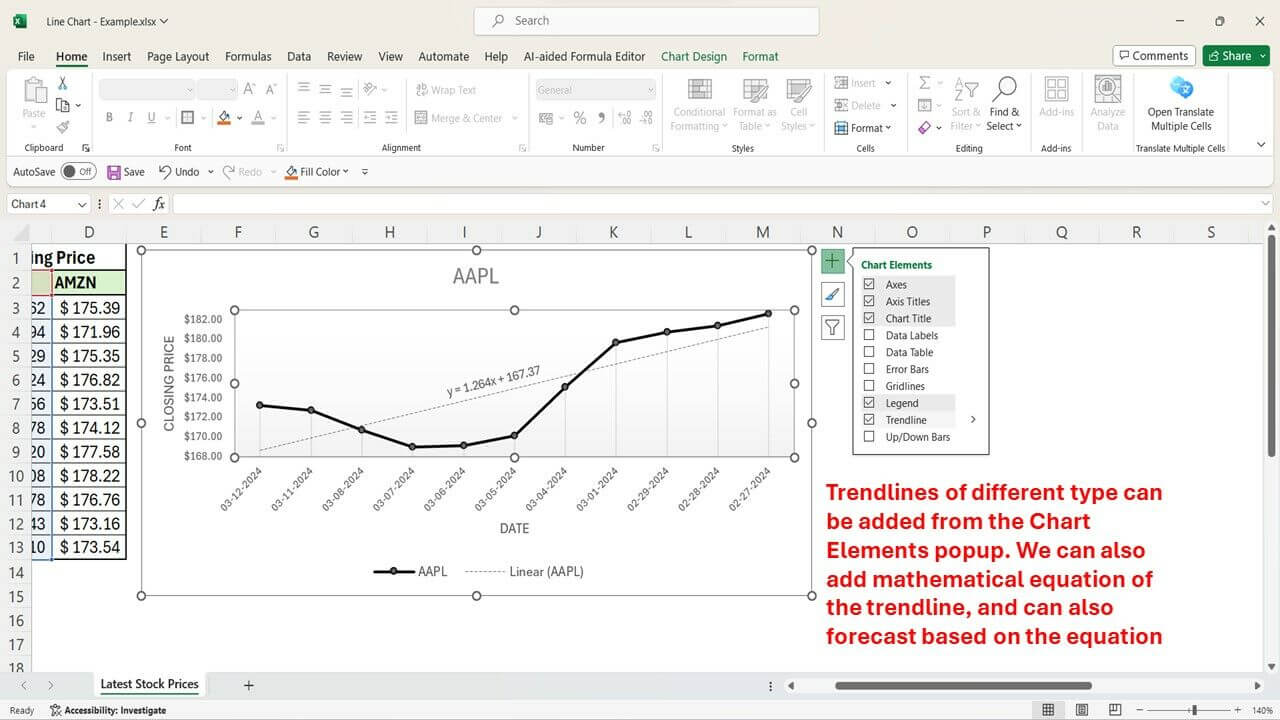Open the Chart Elements plus button
Image resolution: width=1280 pixels, height=720 pixels.
(x=832, y=261)
